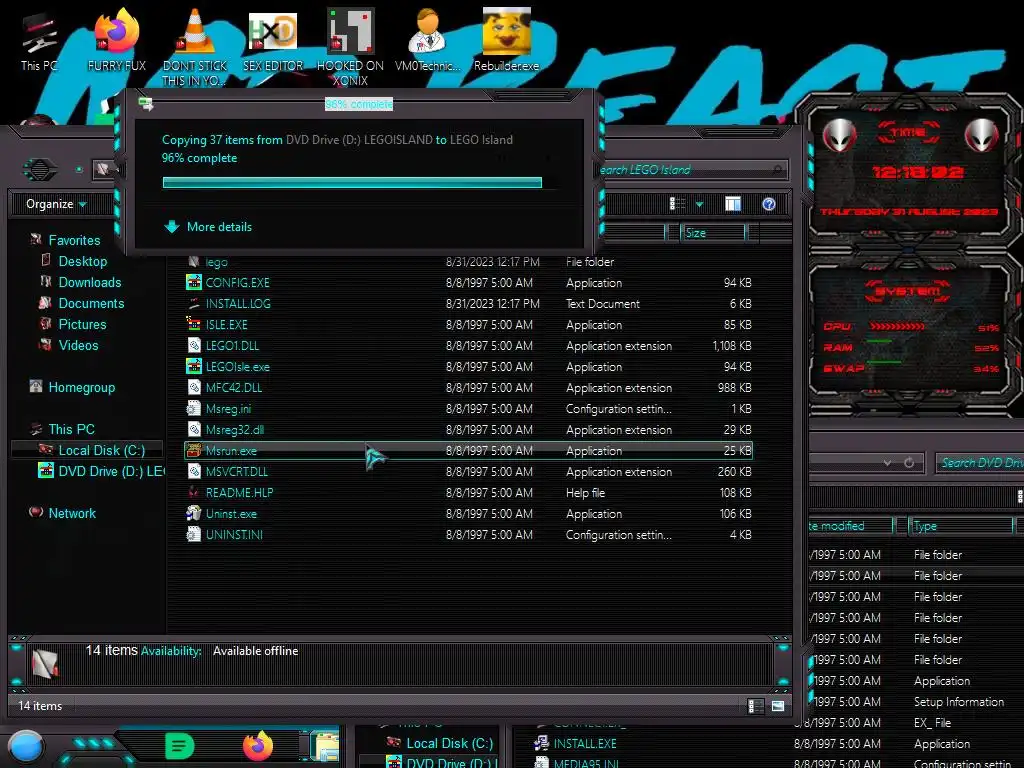Click the Start orb button

pyautogui.click(x=25, y=747)
